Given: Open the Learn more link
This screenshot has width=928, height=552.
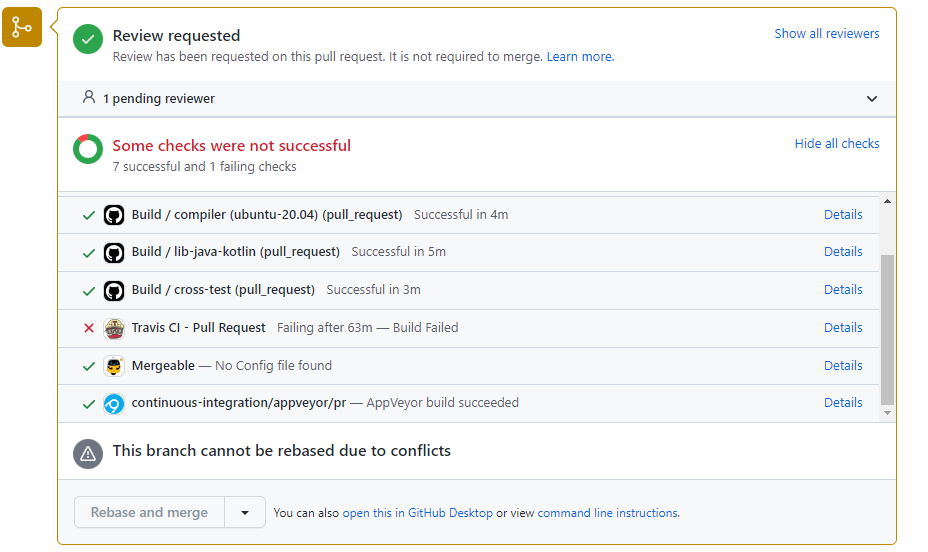Looking at the screenshot, I should 580,57.
